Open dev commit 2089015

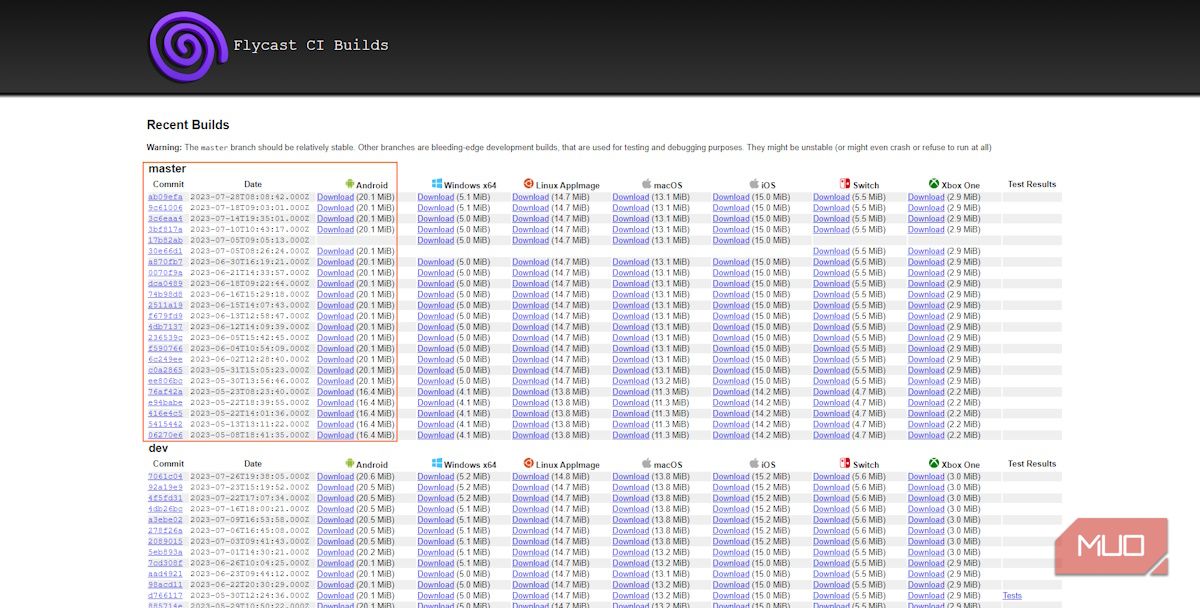(x=165, y=542)
